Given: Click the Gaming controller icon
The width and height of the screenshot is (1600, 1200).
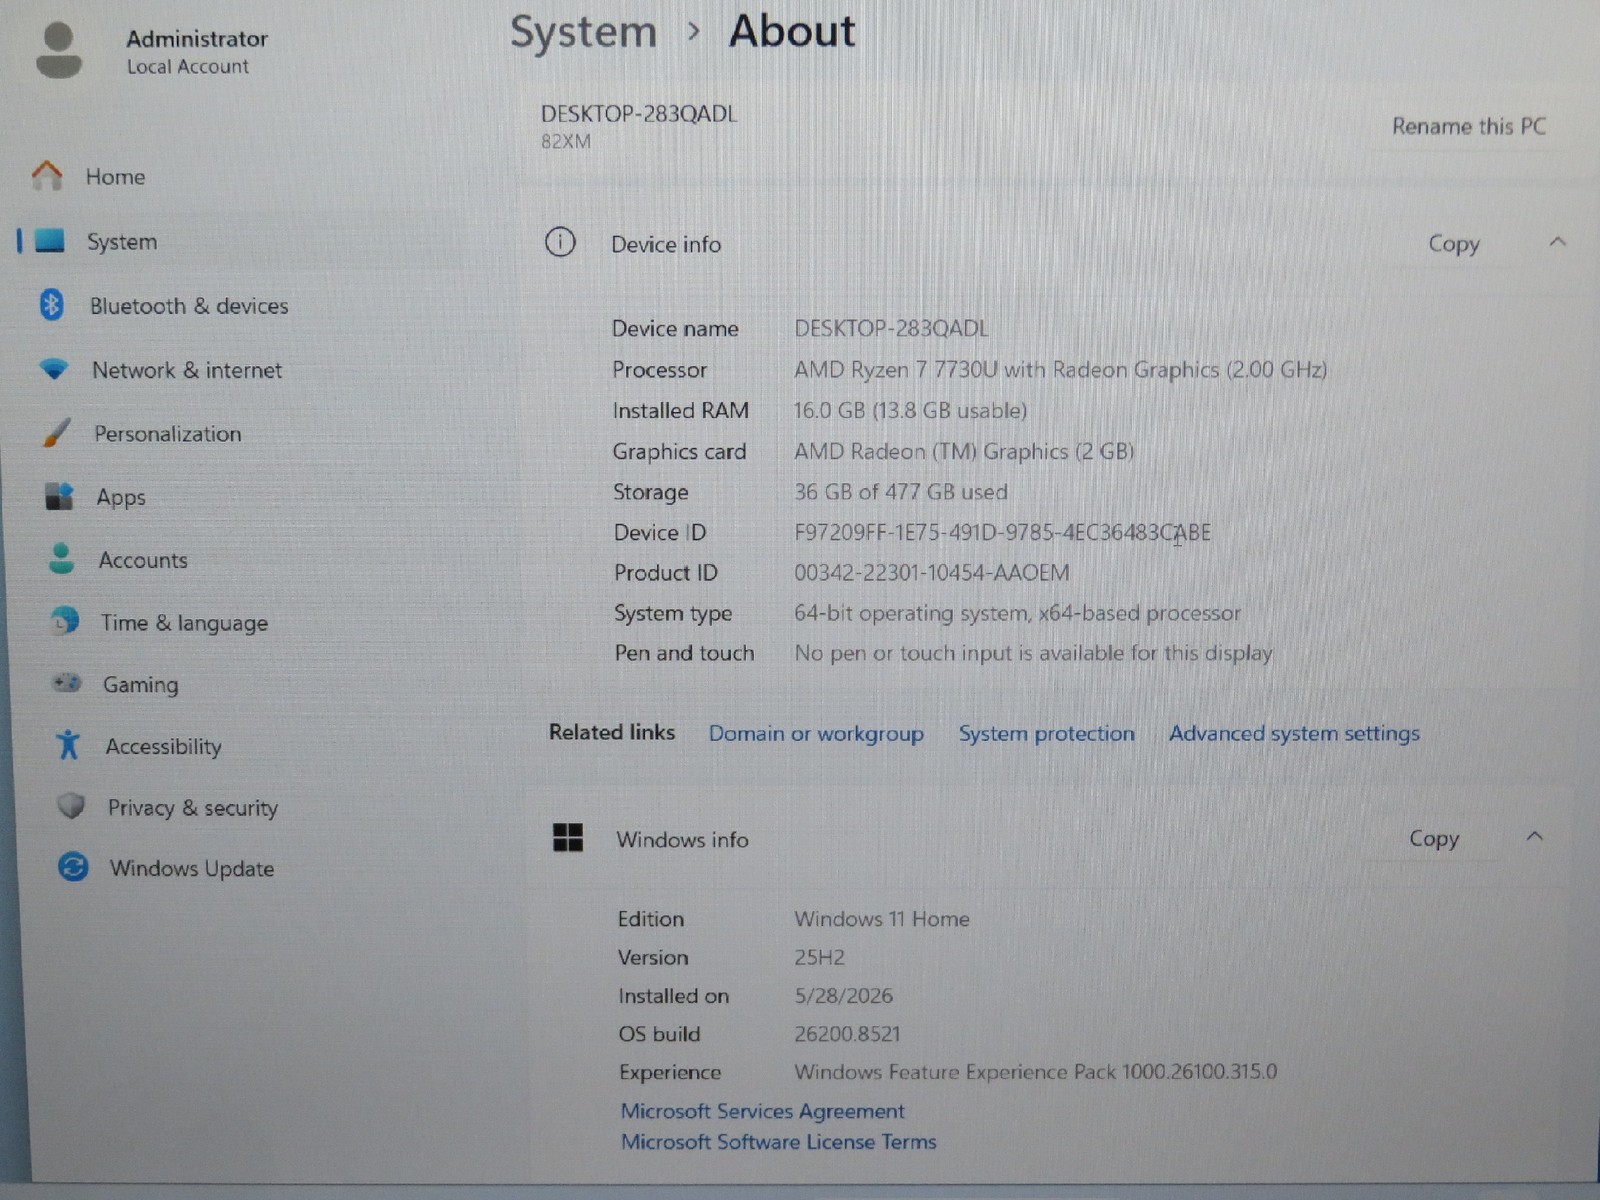Looking at the screenshot, I should 67,683.
